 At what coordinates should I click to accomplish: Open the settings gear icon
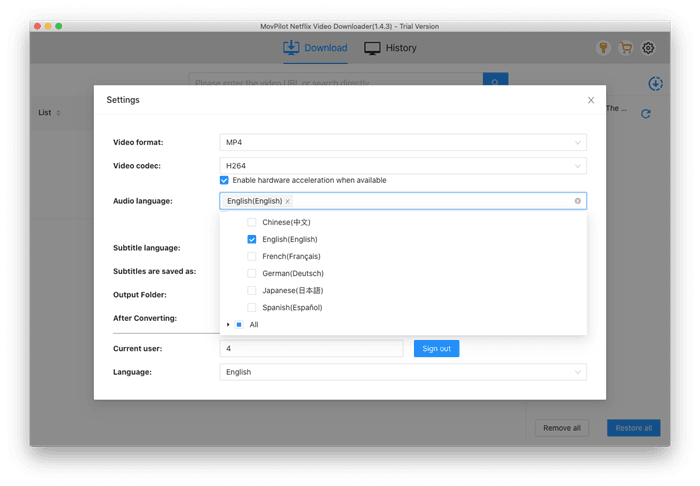(648, 48)
